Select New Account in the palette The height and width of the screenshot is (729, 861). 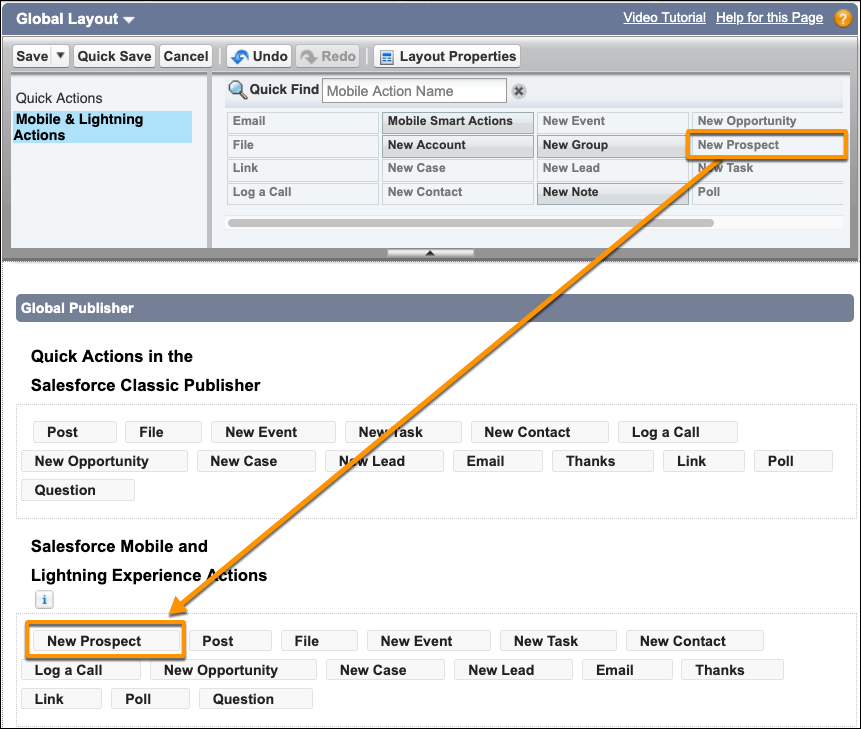[x=458, y=145]
